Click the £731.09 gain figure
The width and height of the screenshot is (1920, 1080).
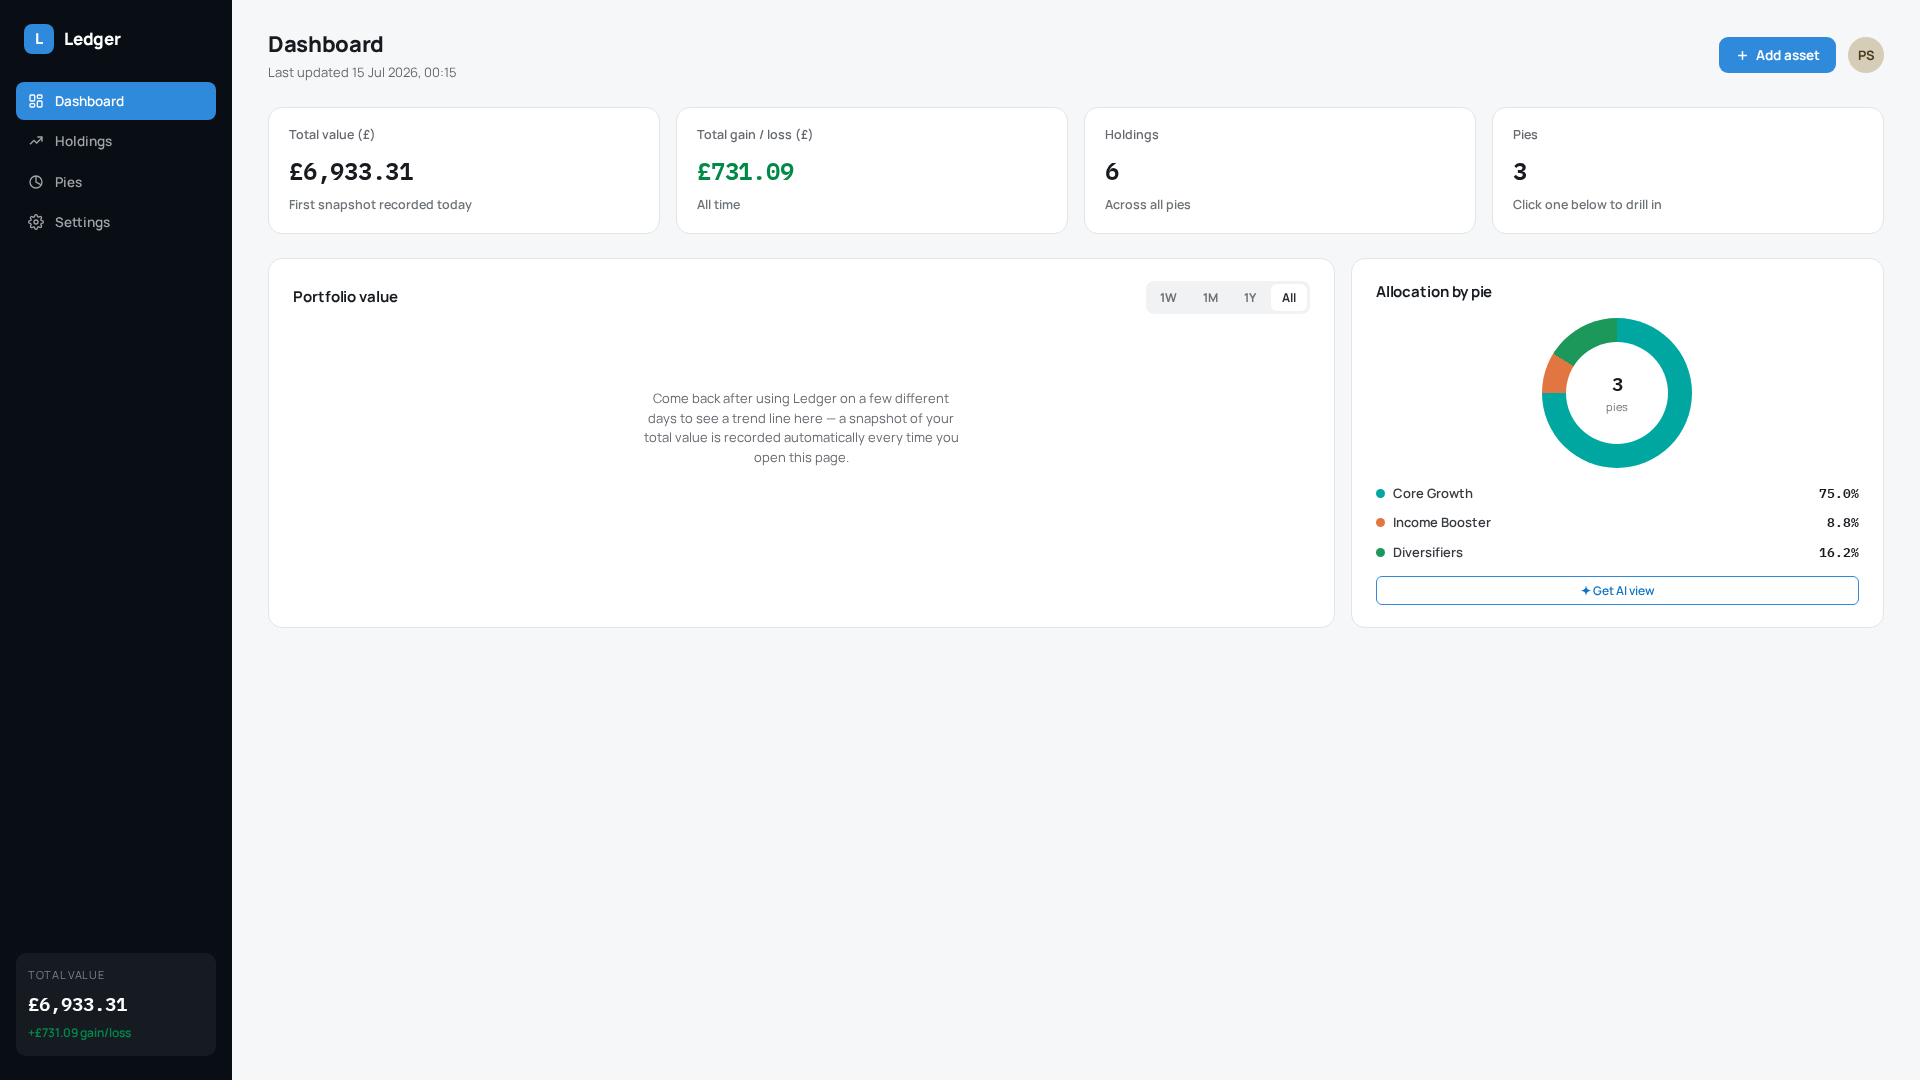point(745,172)
